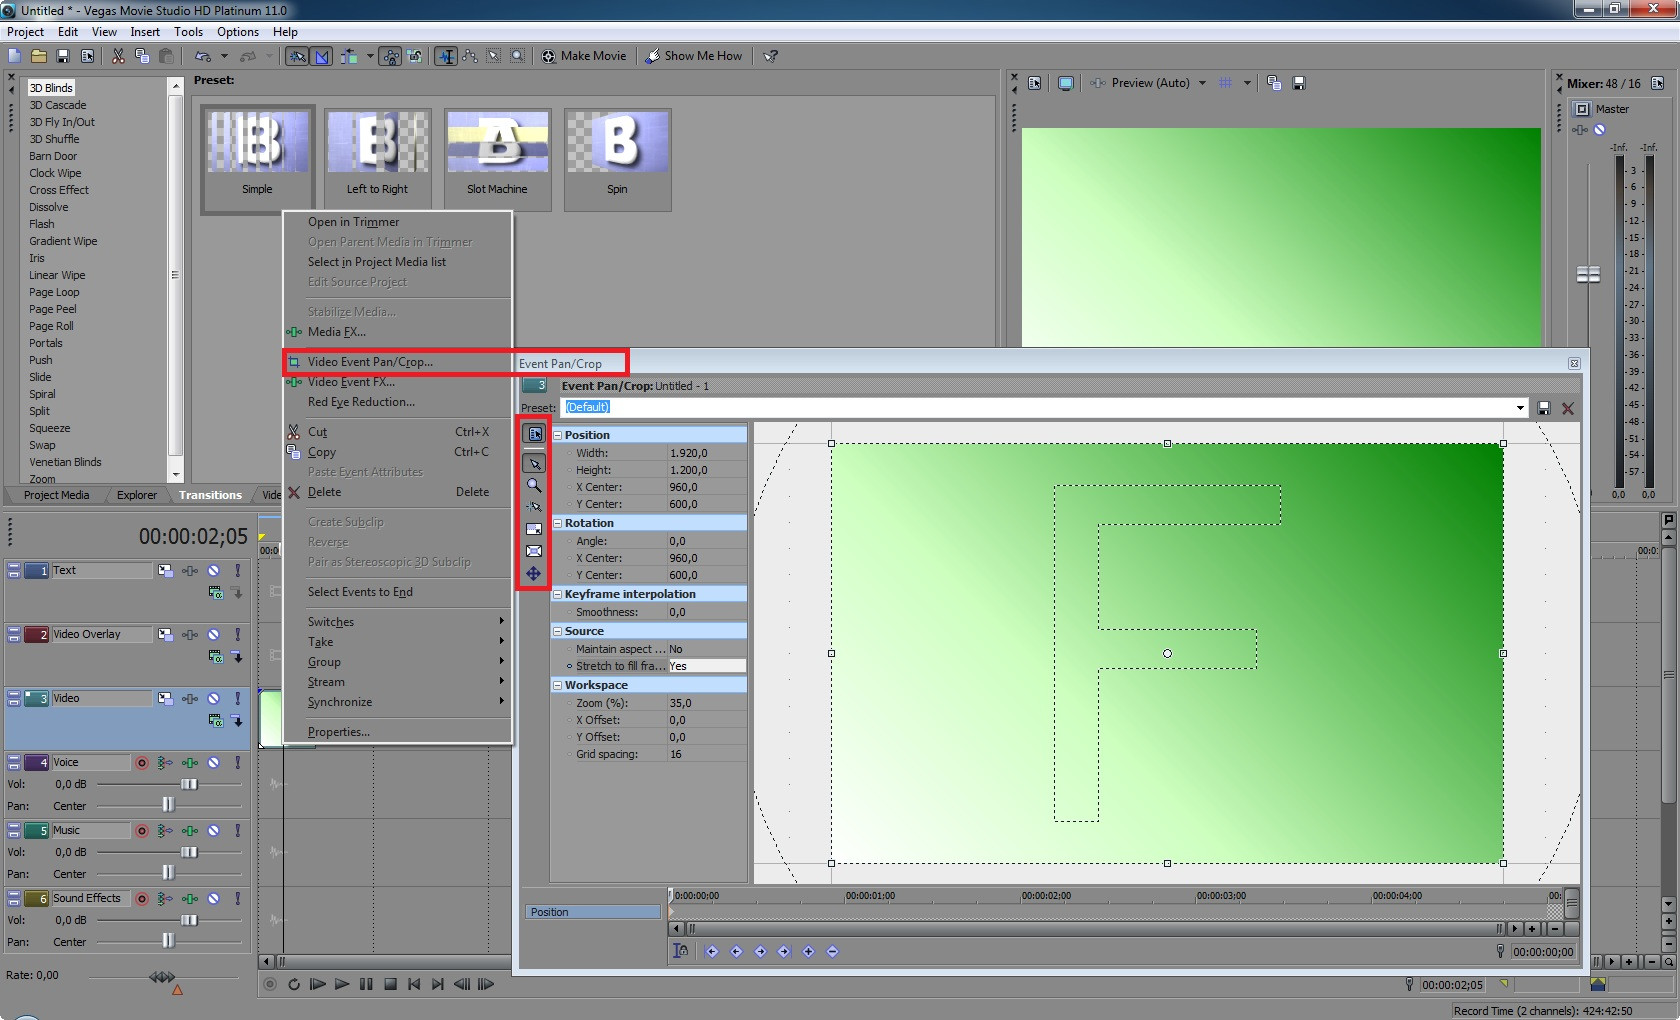The height and width of the screenshot is (1020, 1680).
Task: Click the Make Movie button
Action: pos(584,56)
